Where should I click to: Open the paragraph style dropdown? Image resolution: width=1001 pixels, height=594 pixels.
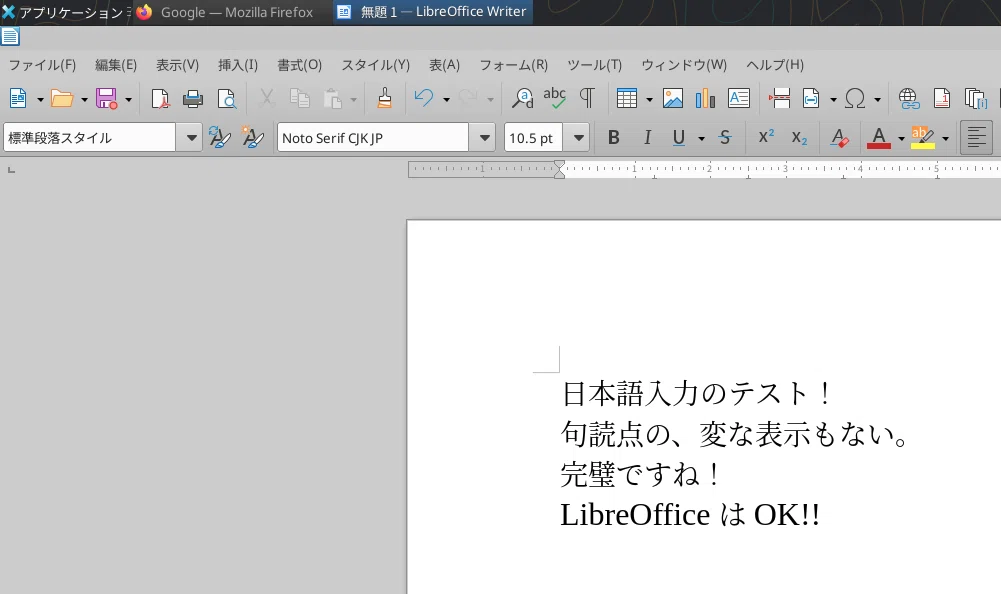click(x=190, y=137)
